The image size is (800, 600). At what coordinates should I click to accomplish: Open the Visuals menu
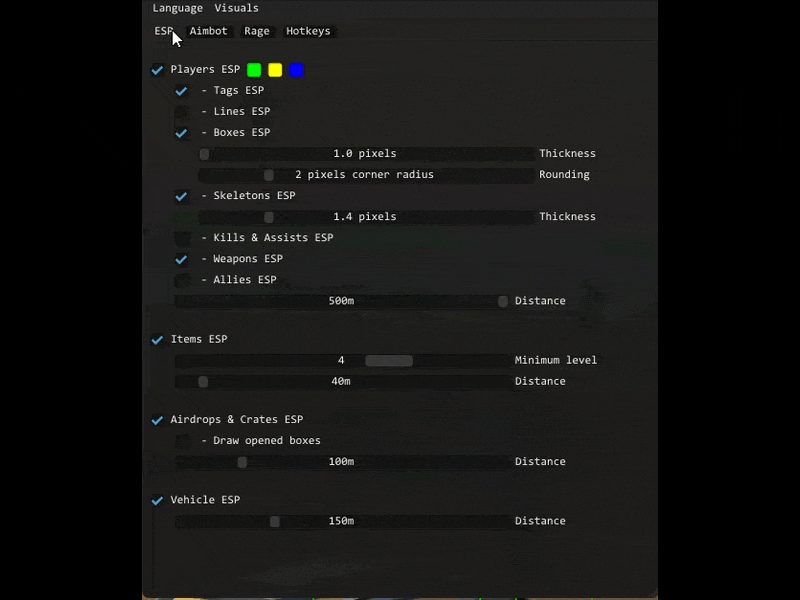[x=236, y=8]
